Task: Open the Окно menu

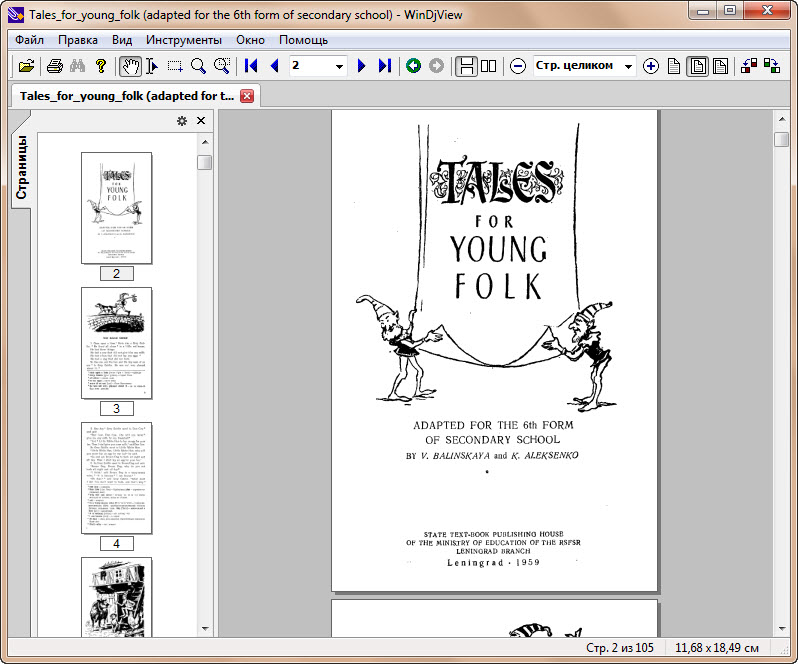Action: point(250,40)
